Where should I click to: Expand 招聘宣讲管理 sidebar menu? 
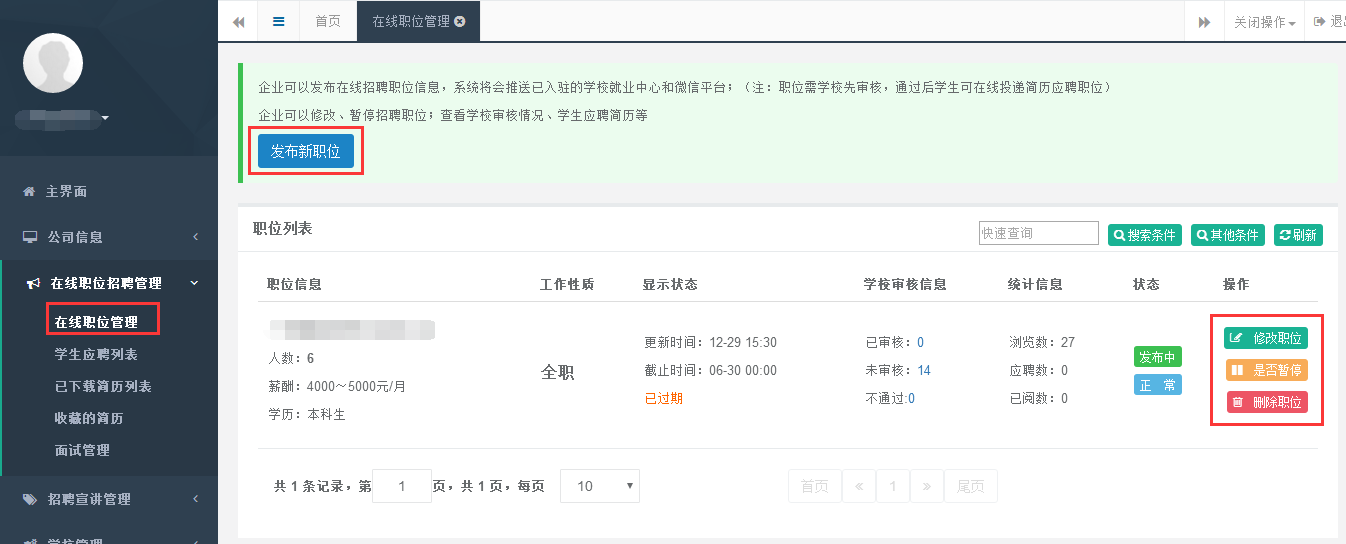[110, 499]
